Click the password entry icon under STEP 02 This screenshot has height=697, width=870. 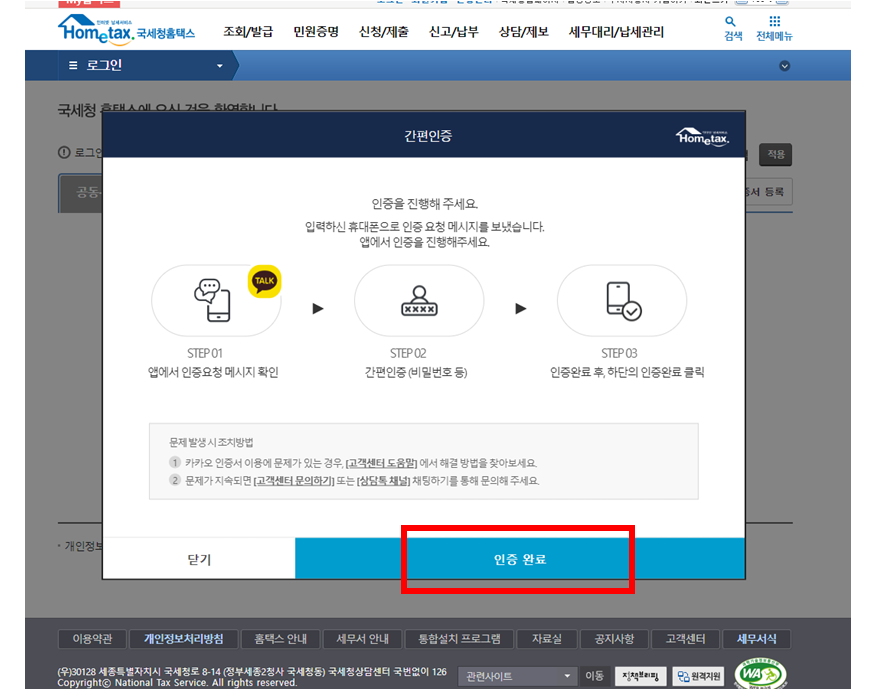(420, 300)
